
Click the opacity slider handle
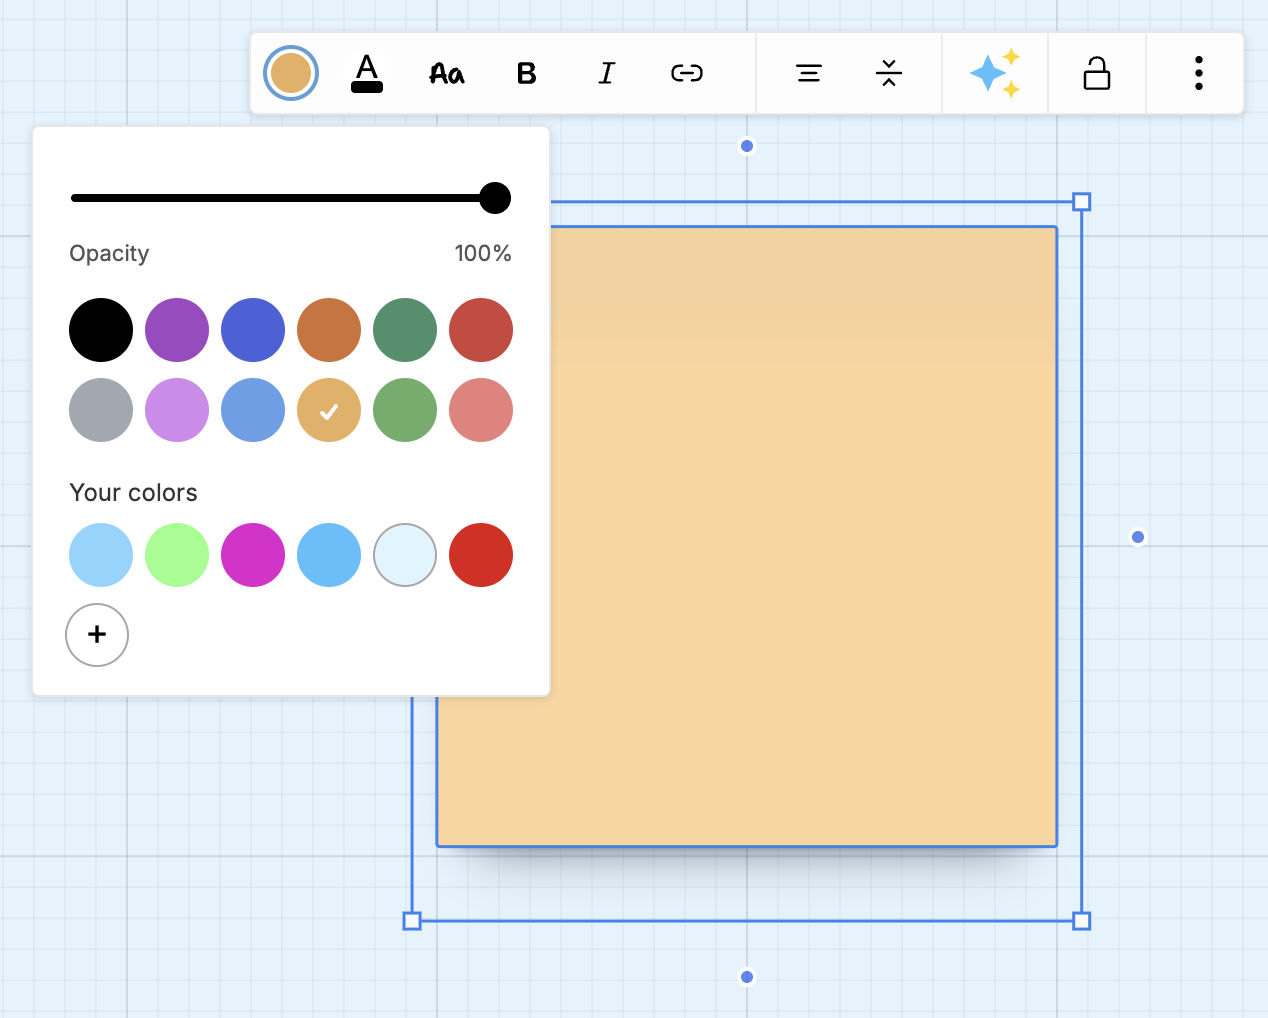pos(495,198)
